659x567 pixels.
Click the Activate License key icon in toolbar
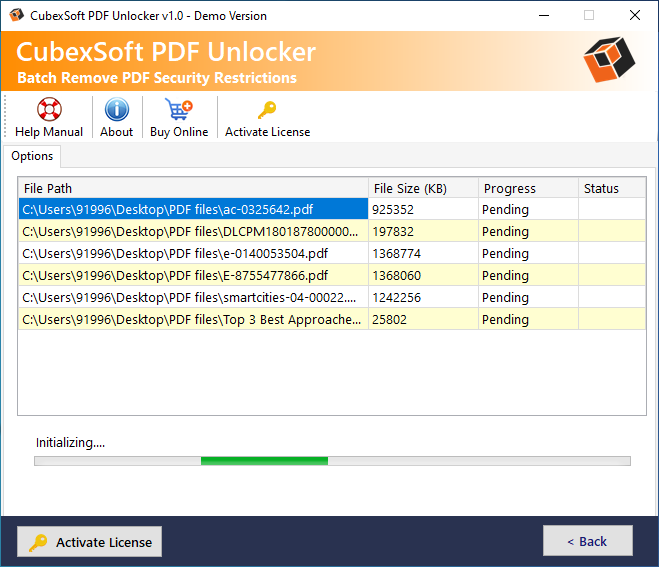tap(267, 110)
